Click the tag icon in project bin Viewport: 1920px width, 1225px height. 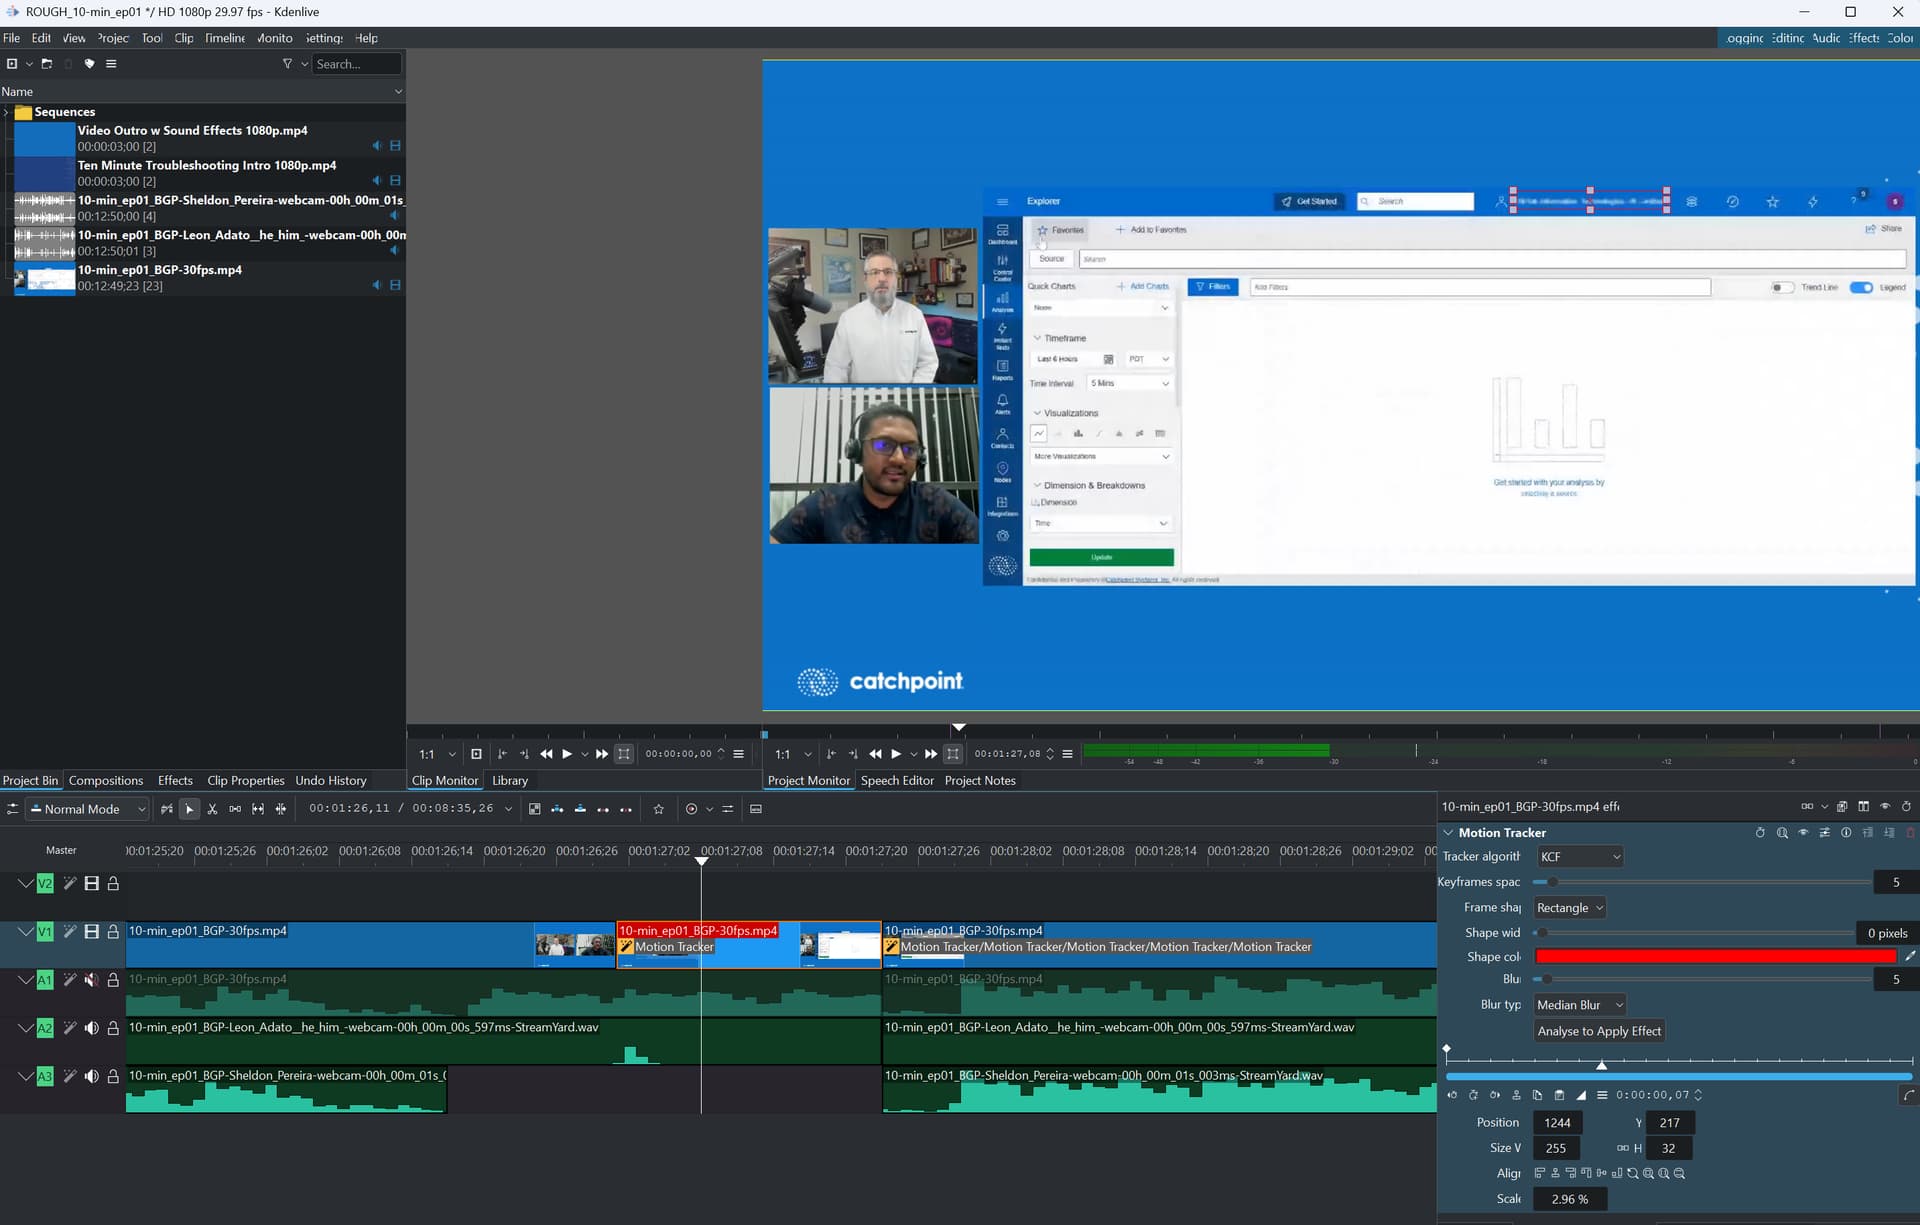pos(89,64)
